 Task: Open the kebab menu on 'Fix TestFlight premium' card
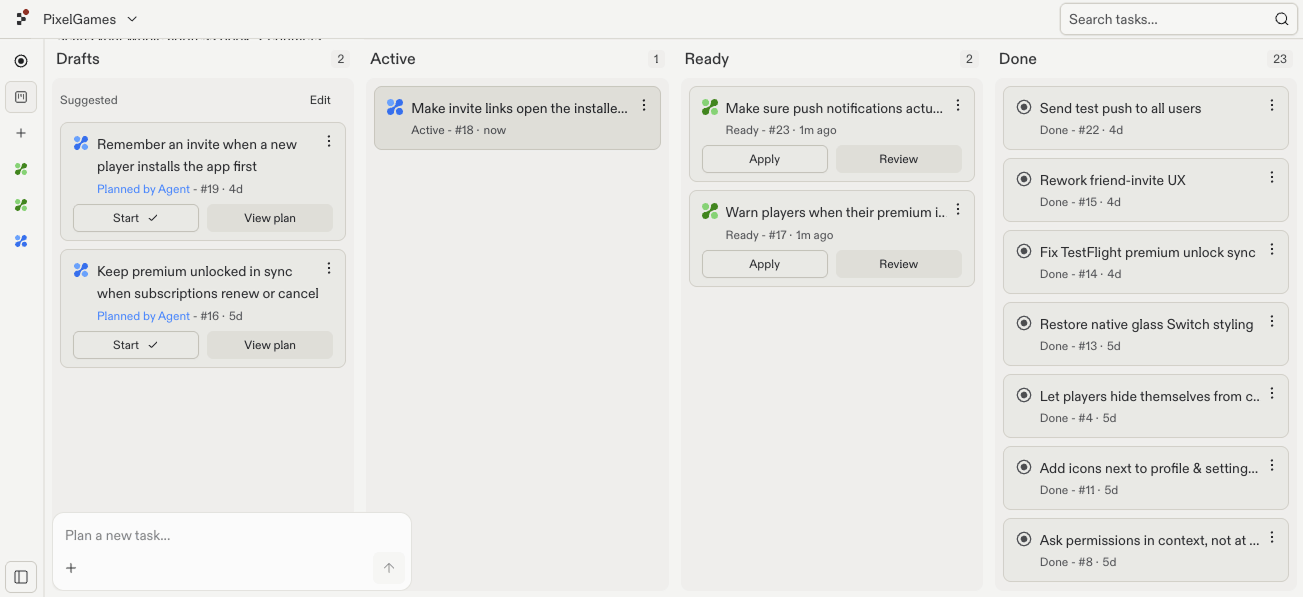pos(1272,250)
